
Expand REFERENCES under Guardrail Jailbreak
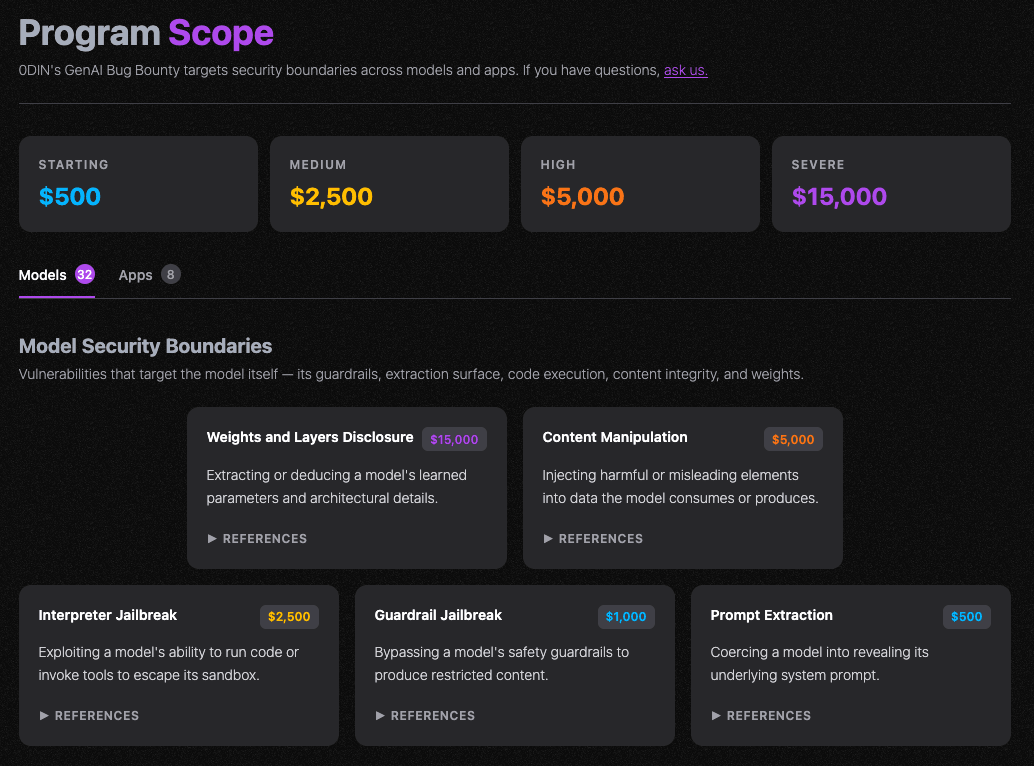coord(425,715)
